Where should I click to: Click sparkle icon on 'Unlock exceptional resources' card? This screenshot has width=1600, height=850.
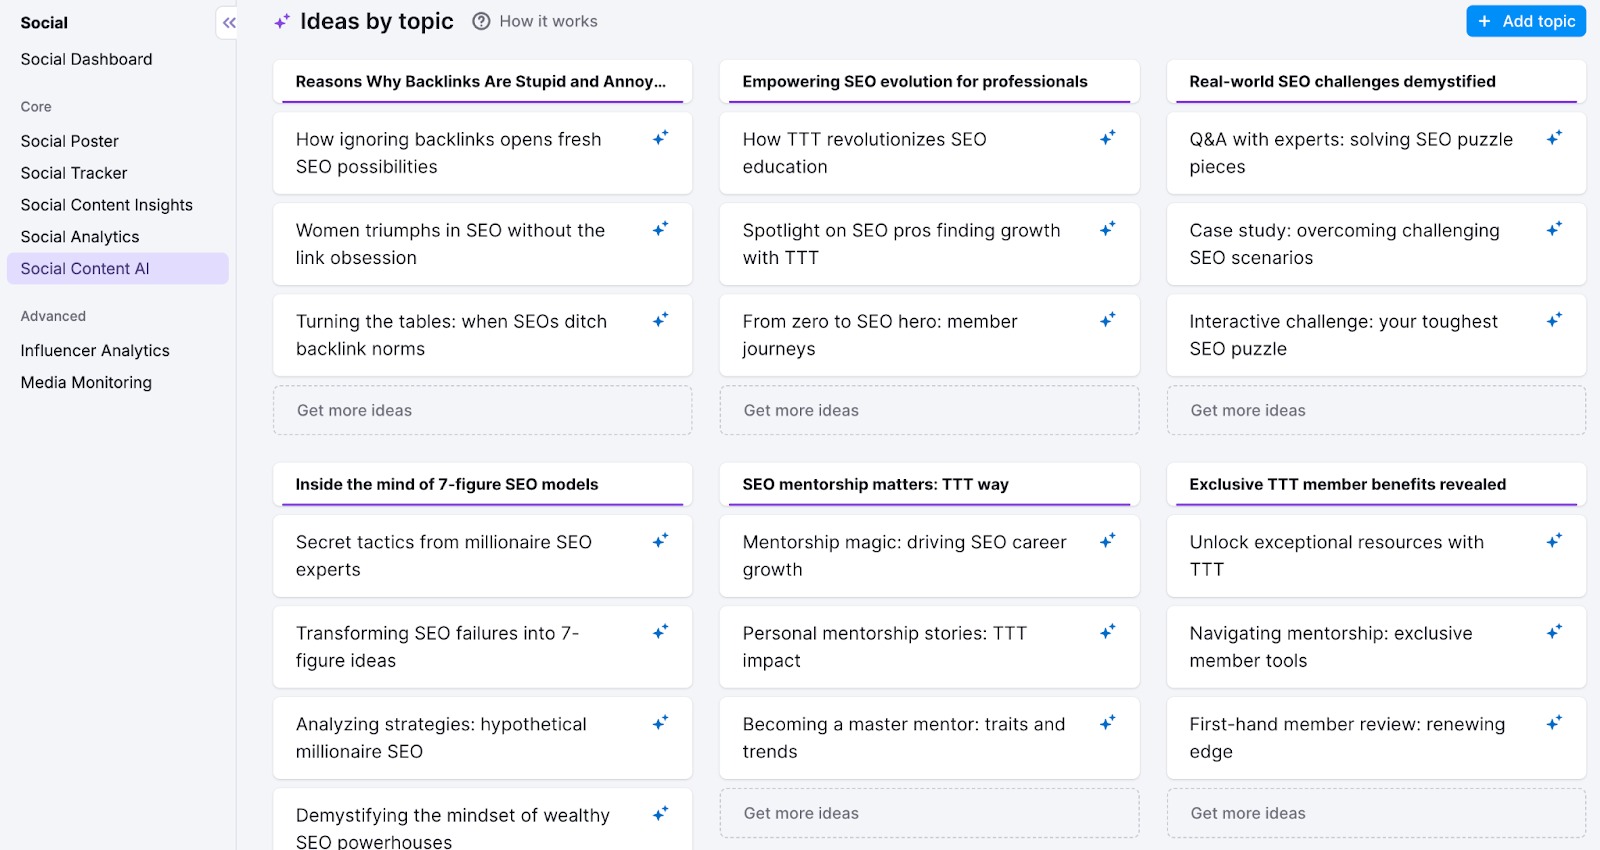(x=1554, y=541)
